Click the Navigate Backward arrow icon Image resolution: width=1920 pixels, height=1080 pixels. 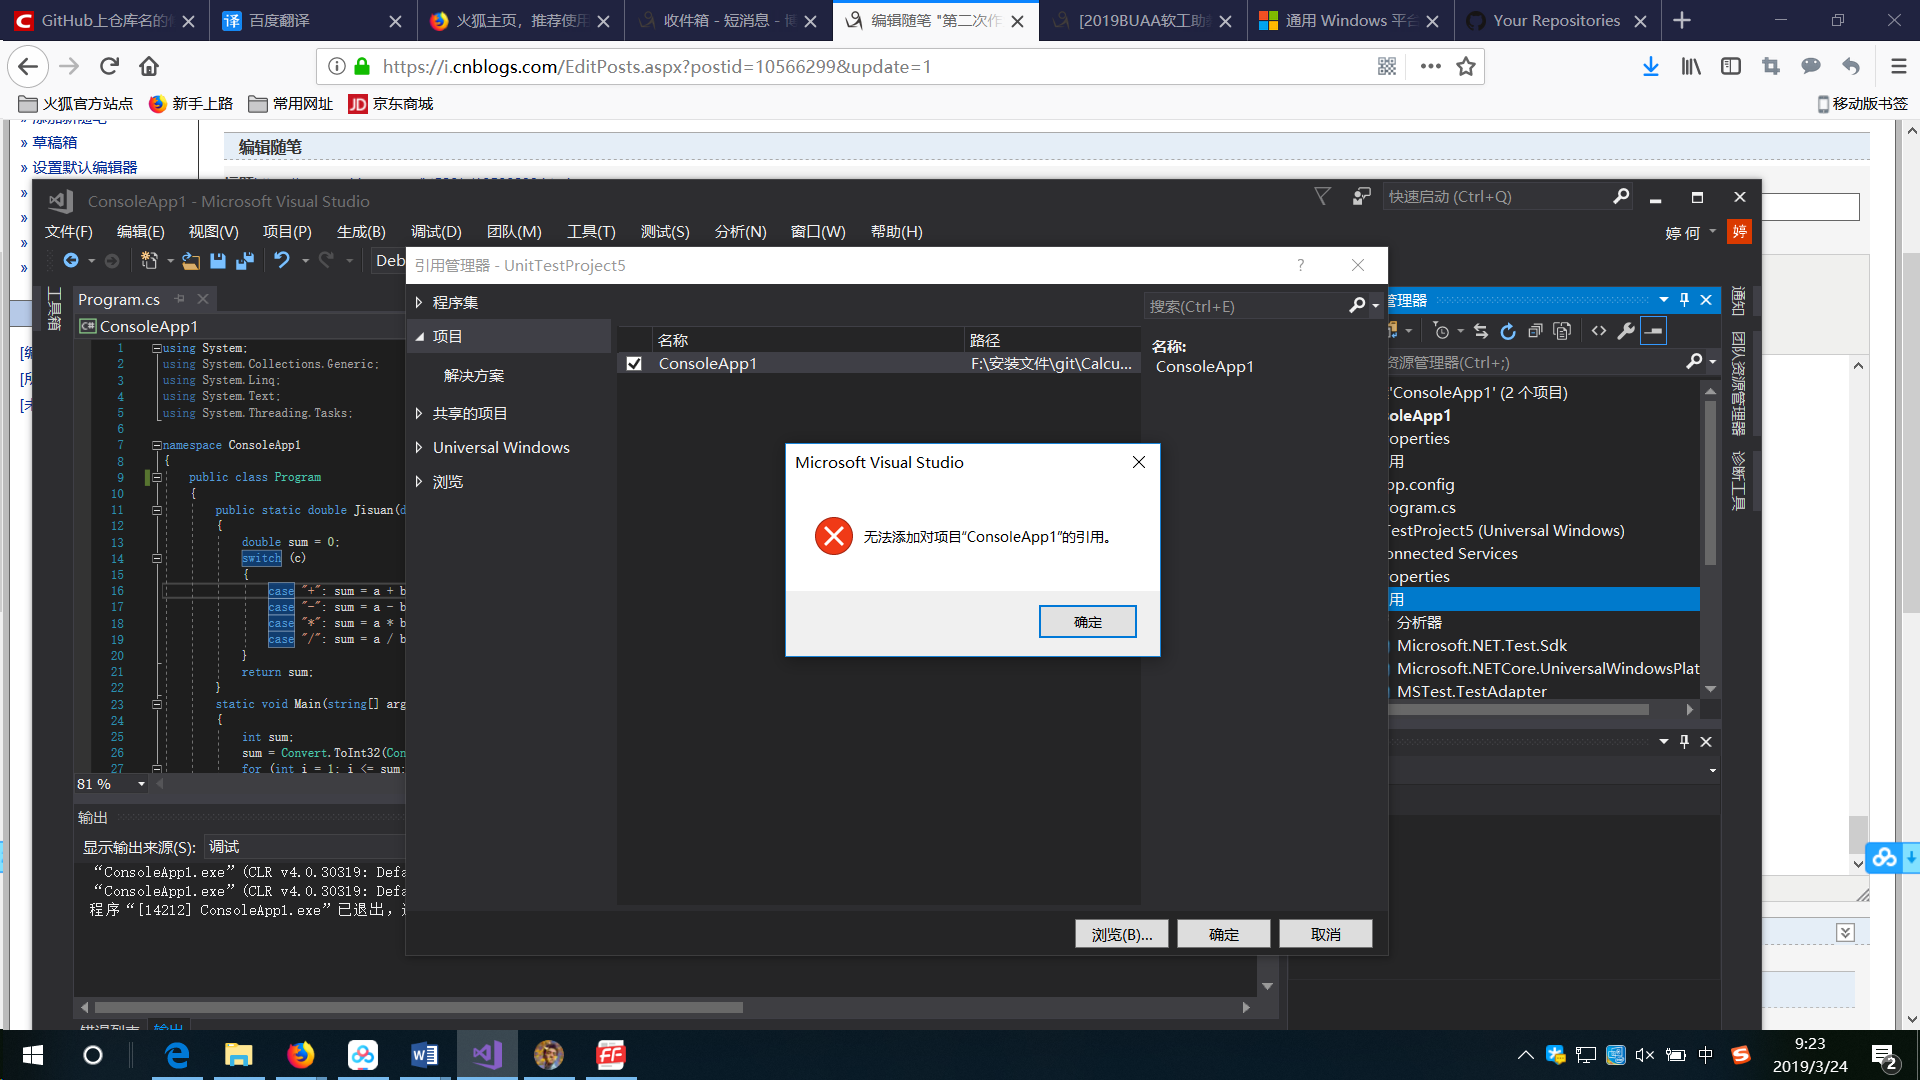point(71,261)
